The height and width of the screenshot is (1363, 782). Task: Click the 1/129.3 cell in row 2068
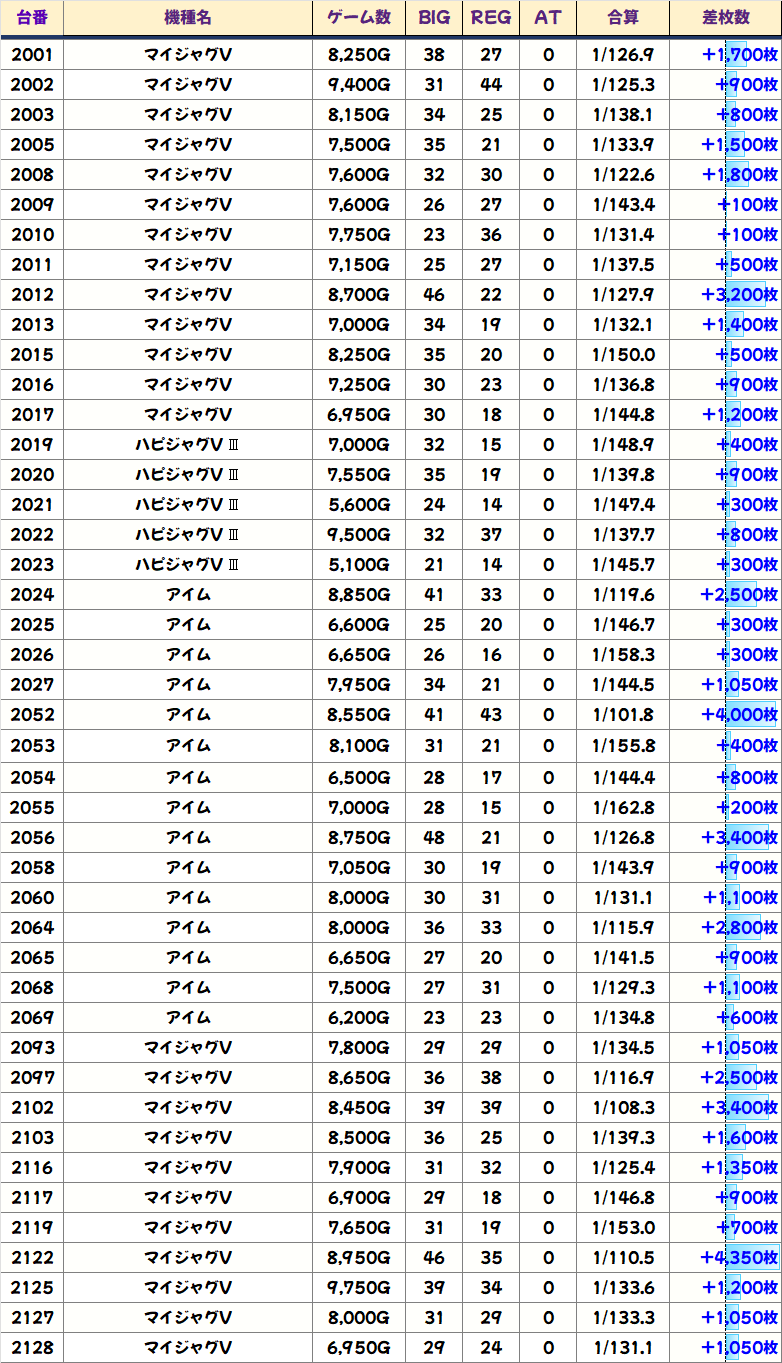pyautogui.click(x=624, y=987)
